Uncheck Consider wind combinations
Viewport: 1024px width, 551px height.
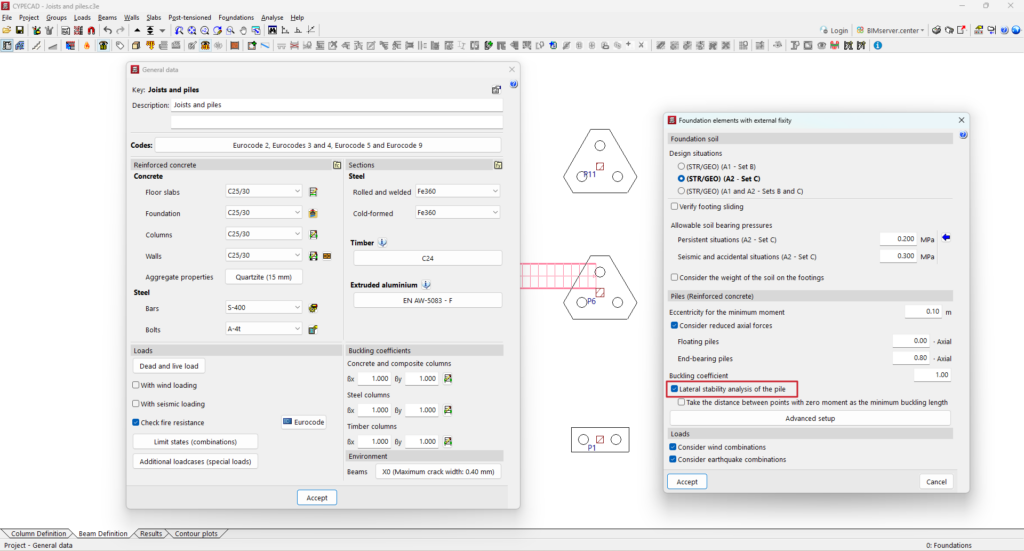click(673, 447)
